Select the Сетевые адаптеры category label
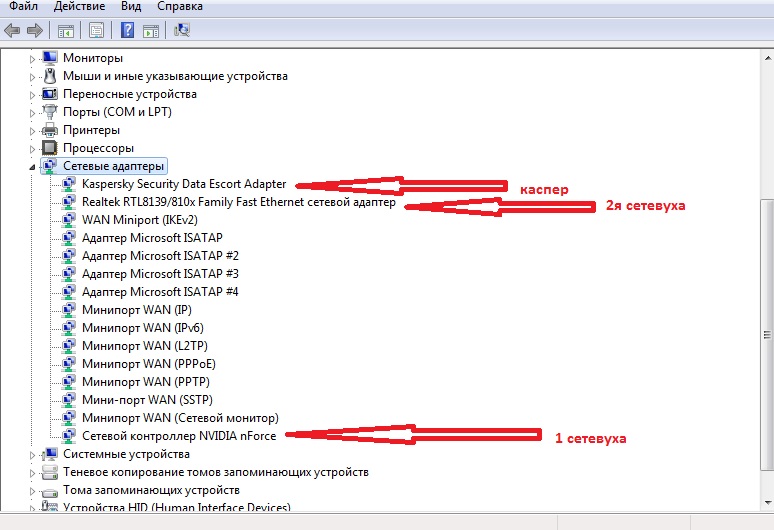The image size is (774, 530). [x=113, y=166]
